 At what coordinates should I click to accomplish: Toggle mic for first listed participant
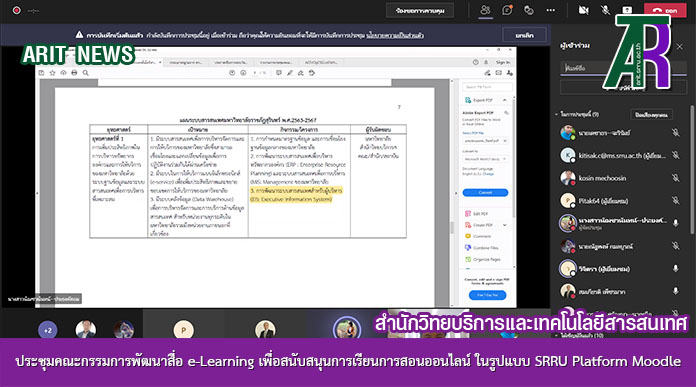[675, 132]
